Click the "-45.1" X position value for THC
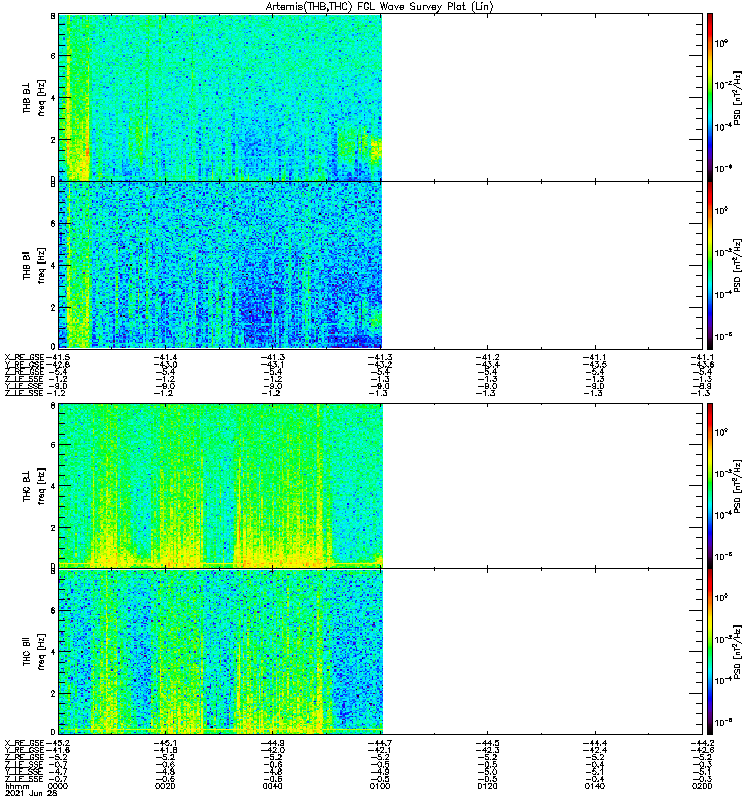The height and width of the screenshot is (800, 750). (165, 743)
